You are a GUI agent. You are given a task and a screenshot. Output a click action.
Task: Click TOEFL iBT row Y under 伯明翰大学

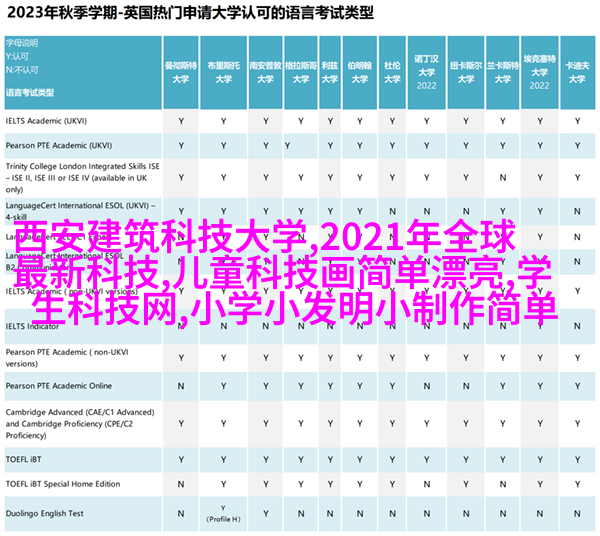click(x=360, y=459)
